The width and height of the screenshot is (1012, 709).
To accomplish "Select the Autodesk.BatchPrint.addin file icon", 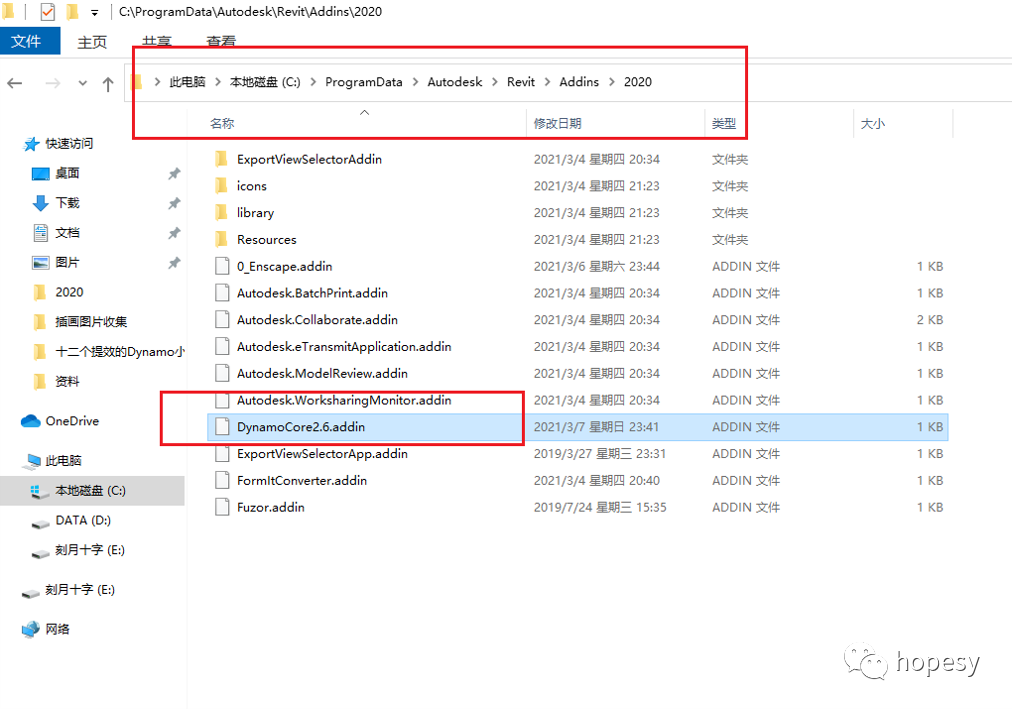I will [x=222, y=293].
